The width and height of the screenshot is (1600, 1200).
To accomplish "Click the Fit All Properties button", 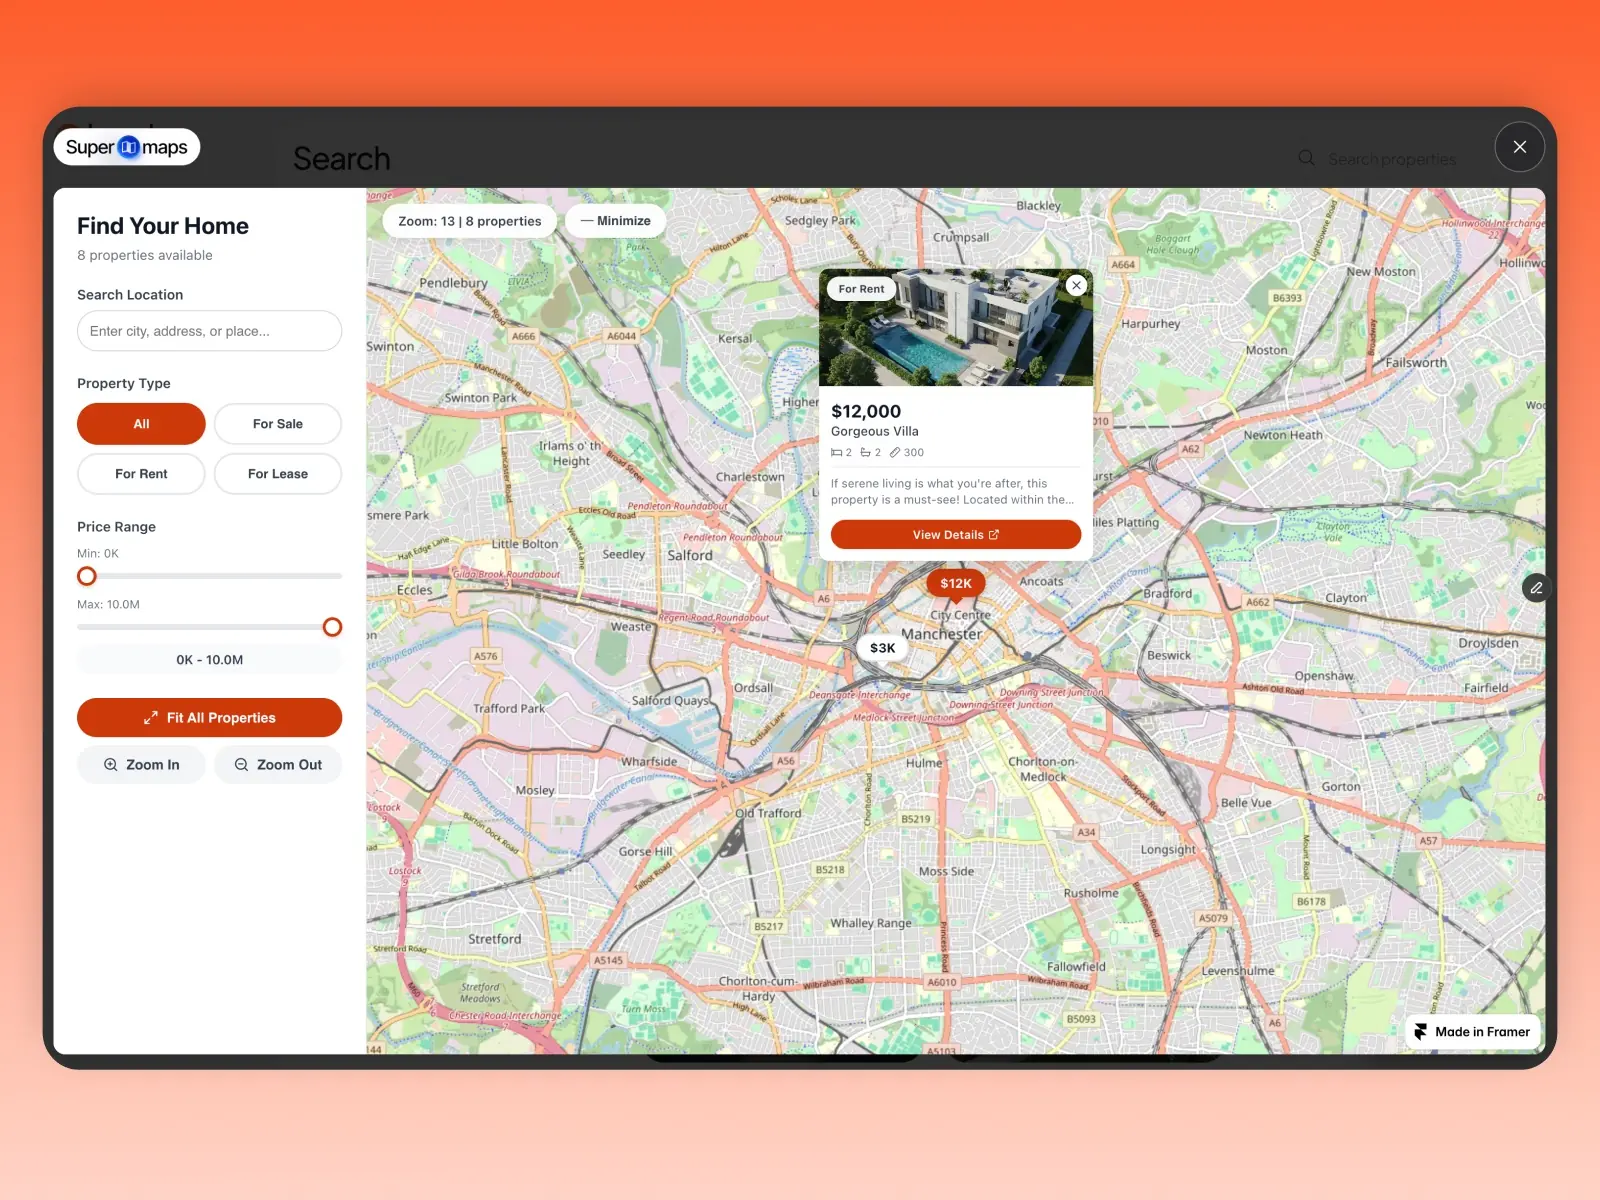I will click(209, 717).
